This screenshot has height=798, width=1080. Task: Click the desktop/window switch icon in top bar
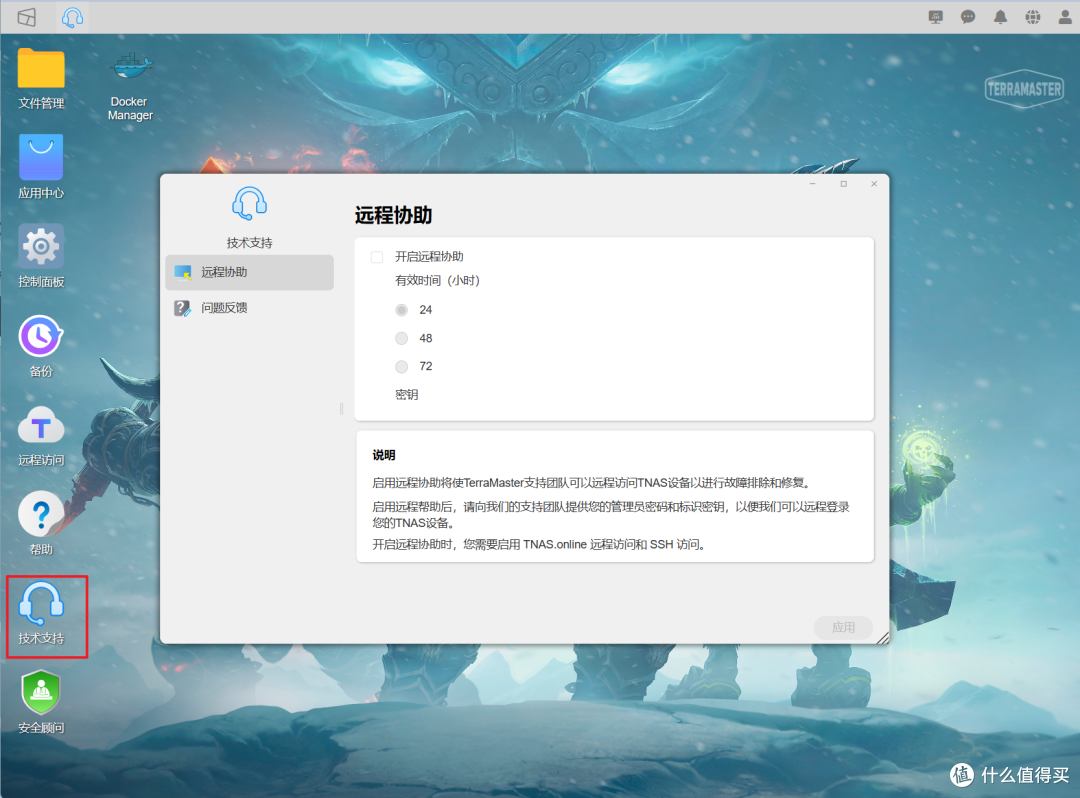27,17
